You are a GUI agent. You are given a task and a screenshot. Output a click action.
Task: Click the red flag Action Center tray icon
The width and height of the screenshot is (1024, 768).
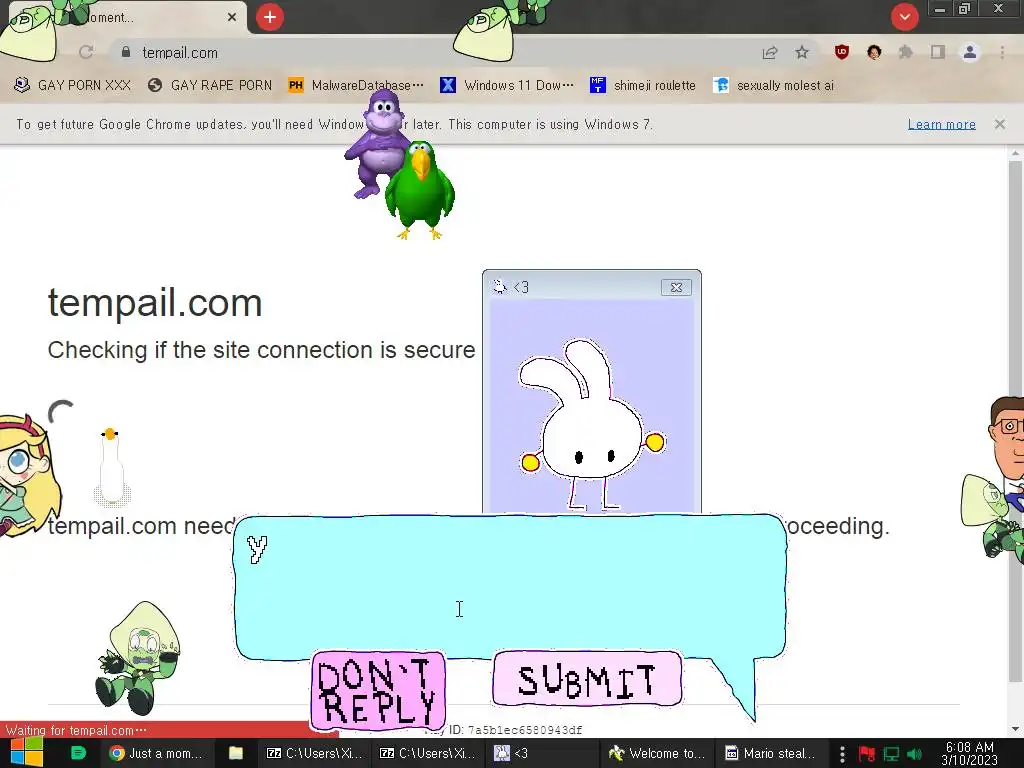coord(866,754)
